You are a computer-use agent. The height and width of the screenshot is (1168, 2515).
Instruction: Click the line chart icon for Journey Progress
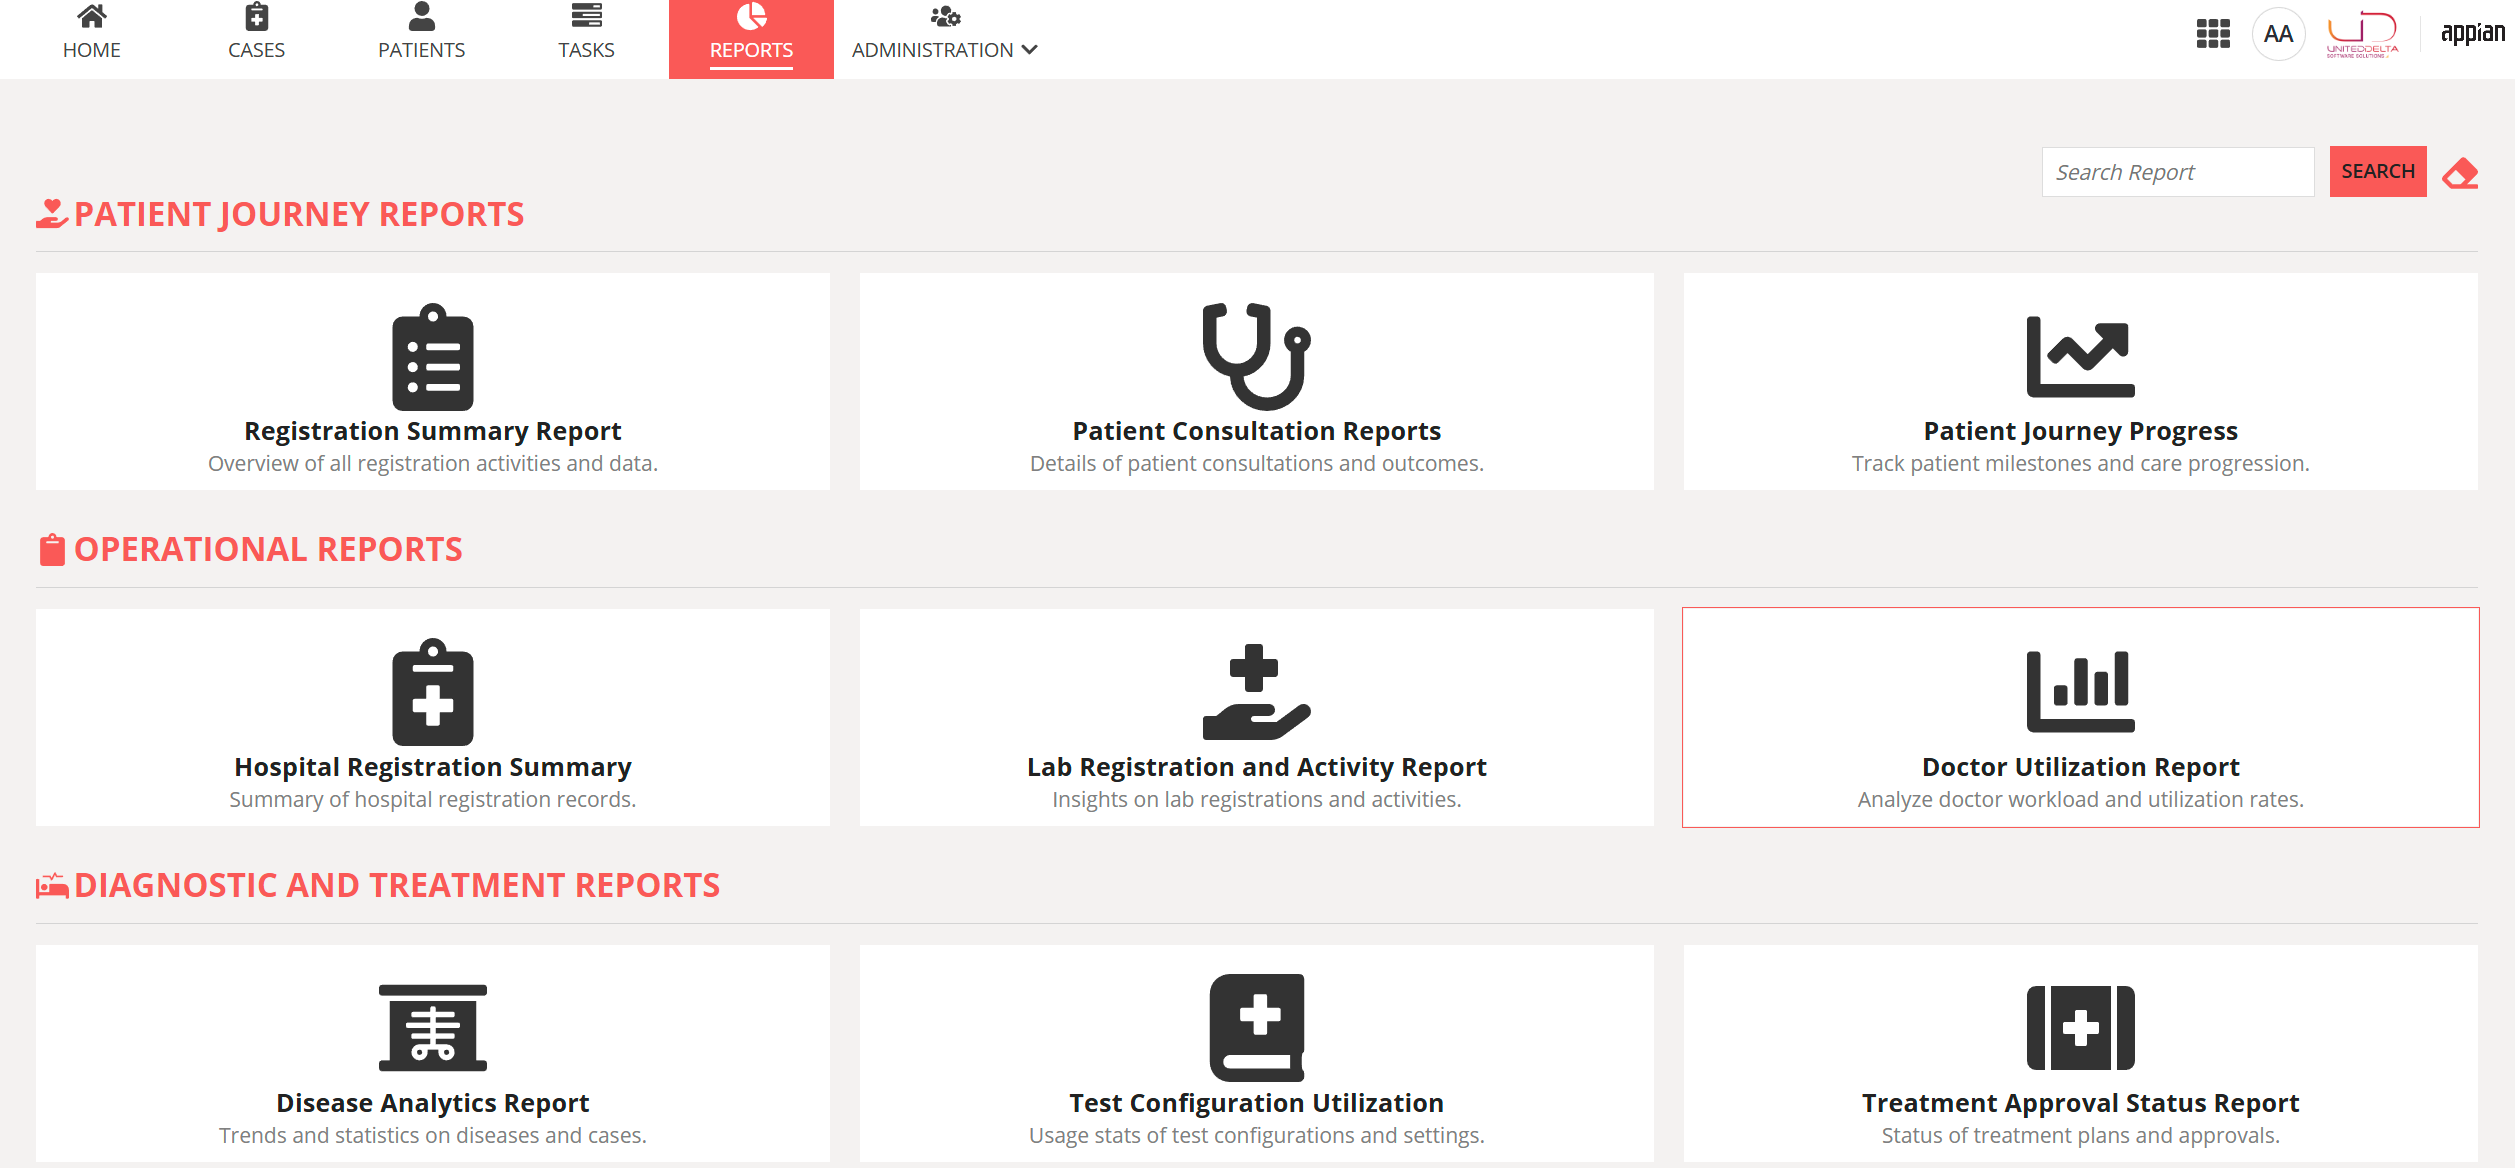point(2080,357)
